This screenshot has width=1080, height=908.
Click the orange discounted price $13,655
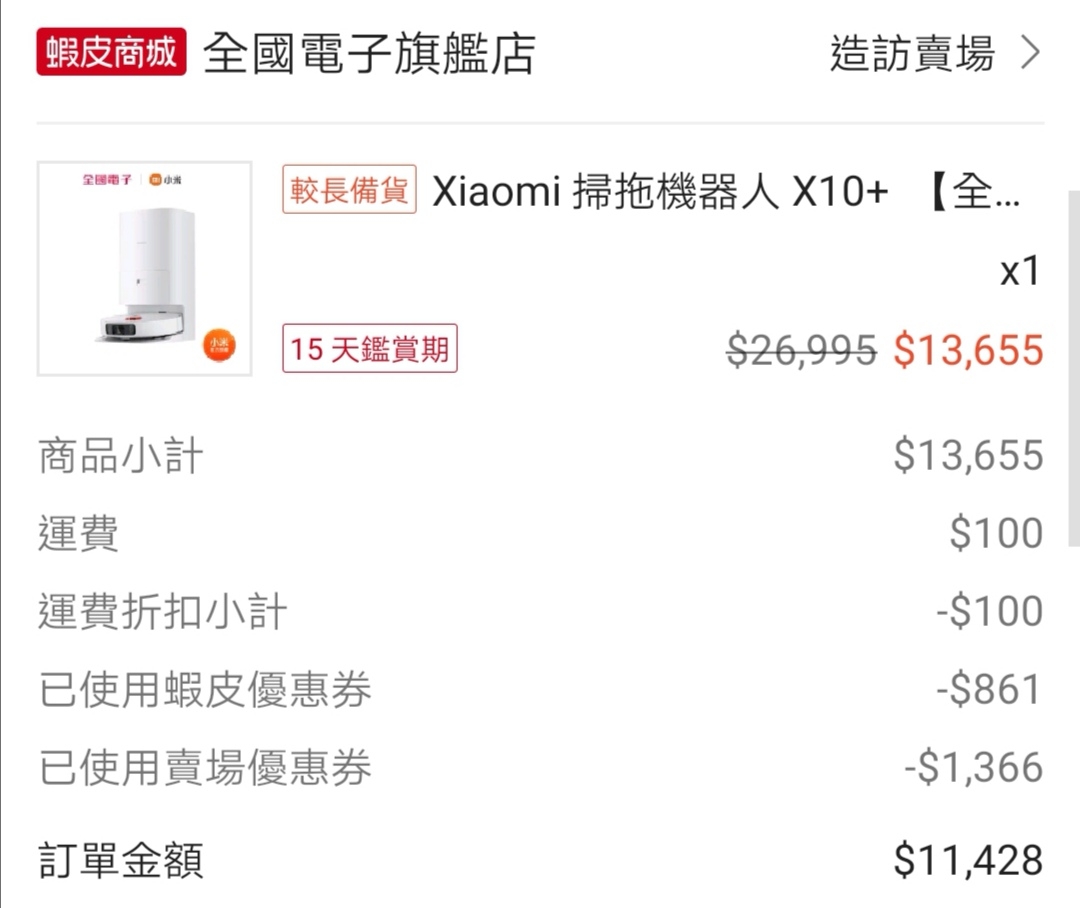click(968, 350)
